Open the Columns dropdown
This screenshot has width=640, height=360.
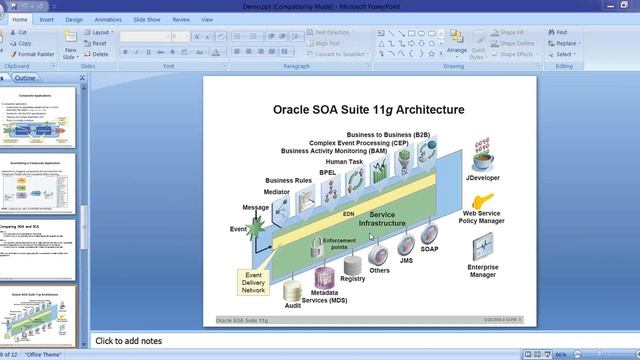click(x=287, y=51)
